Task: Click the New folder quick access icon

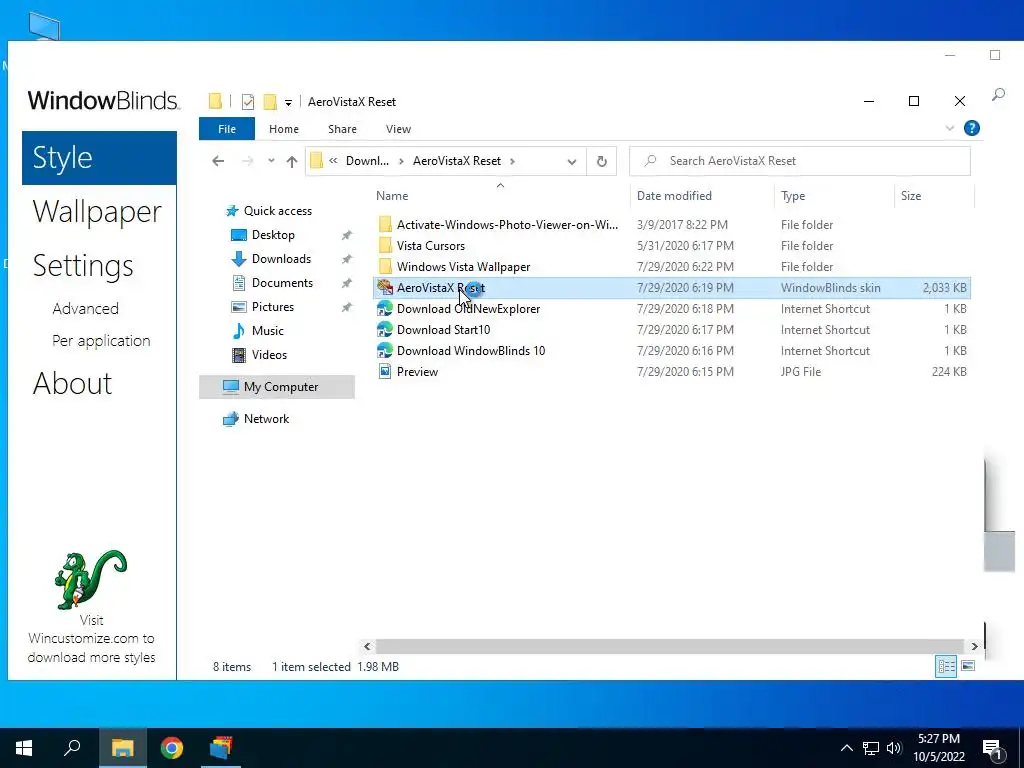Action: 270,102
